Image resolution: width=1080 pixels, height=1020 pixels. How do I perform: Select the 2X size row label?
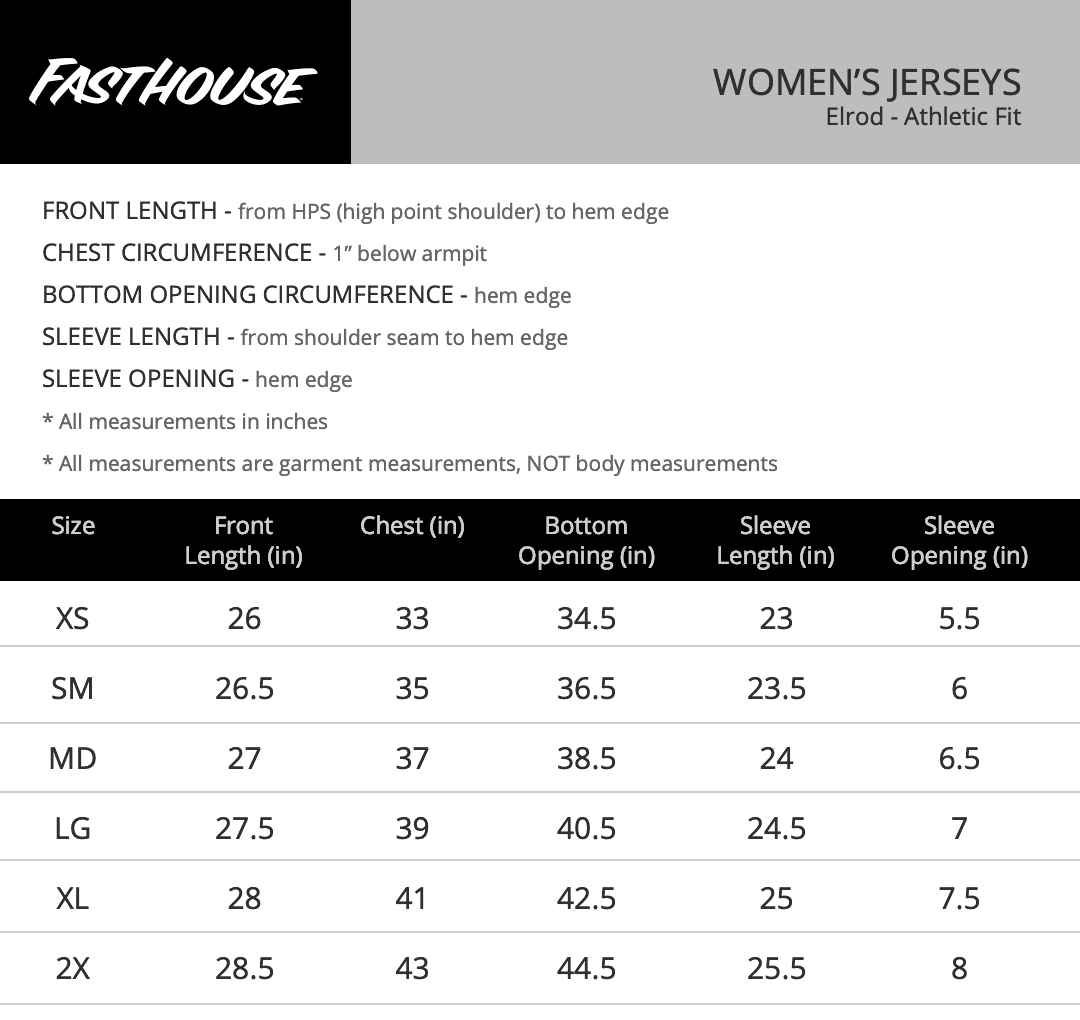72,968
